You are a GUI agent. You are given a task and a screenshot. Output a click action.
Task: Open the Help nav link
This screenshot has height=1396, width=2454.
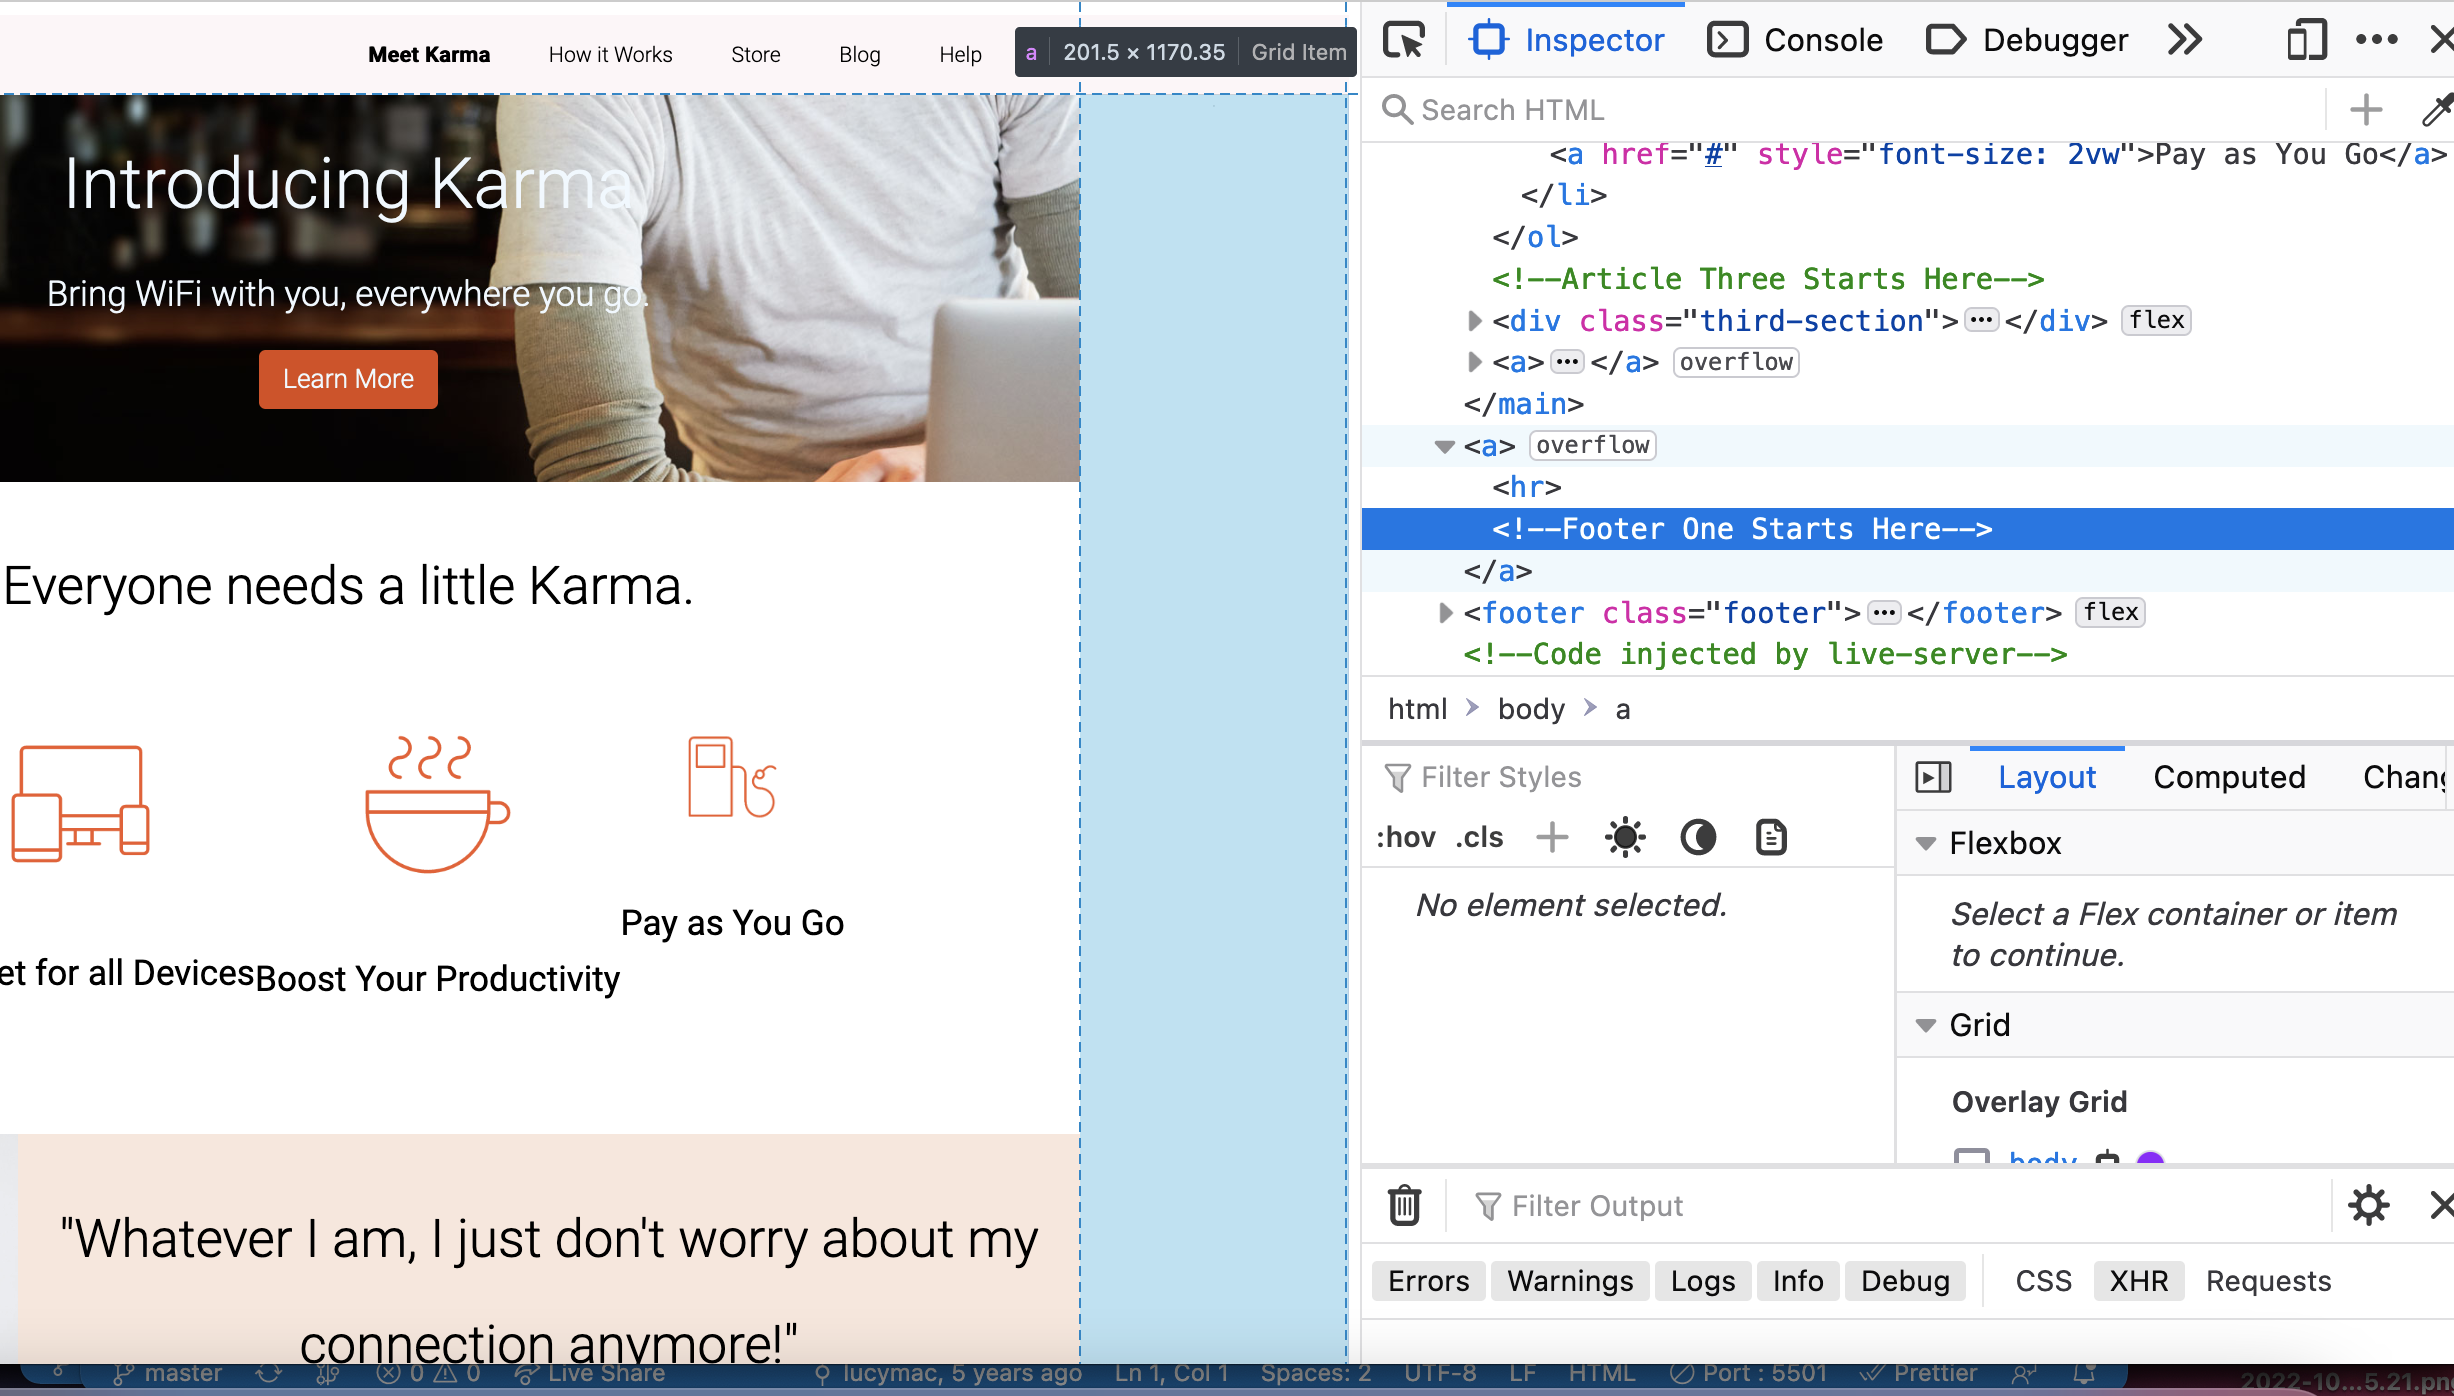click(960, 54)
